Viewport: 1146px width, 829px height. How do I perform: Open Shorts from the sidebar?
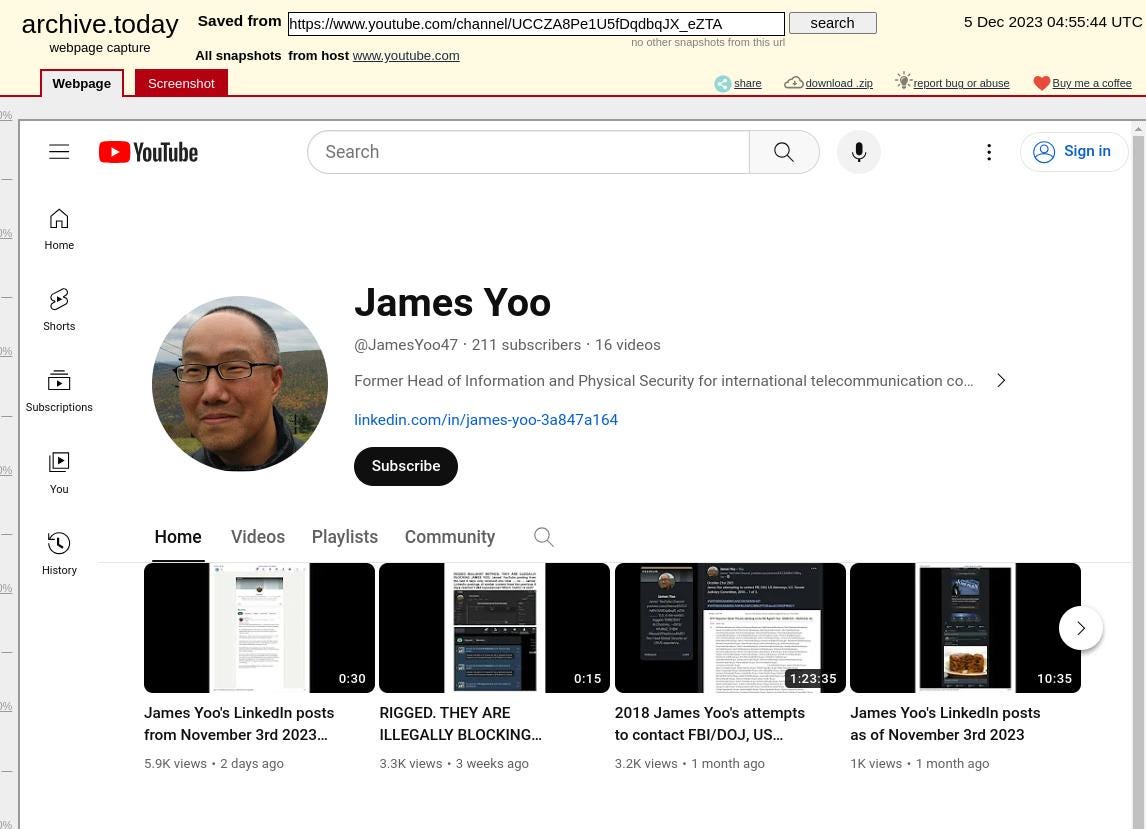(59, 310)
